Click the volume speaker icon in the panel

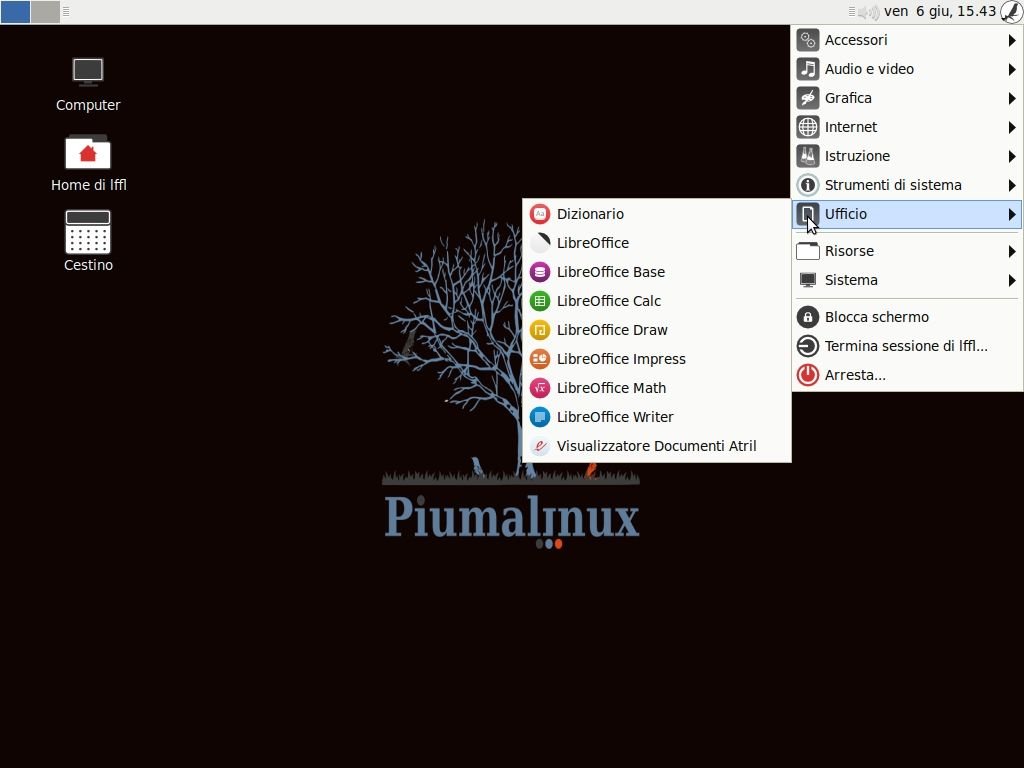pyautogui.click(x=868, y=12)
